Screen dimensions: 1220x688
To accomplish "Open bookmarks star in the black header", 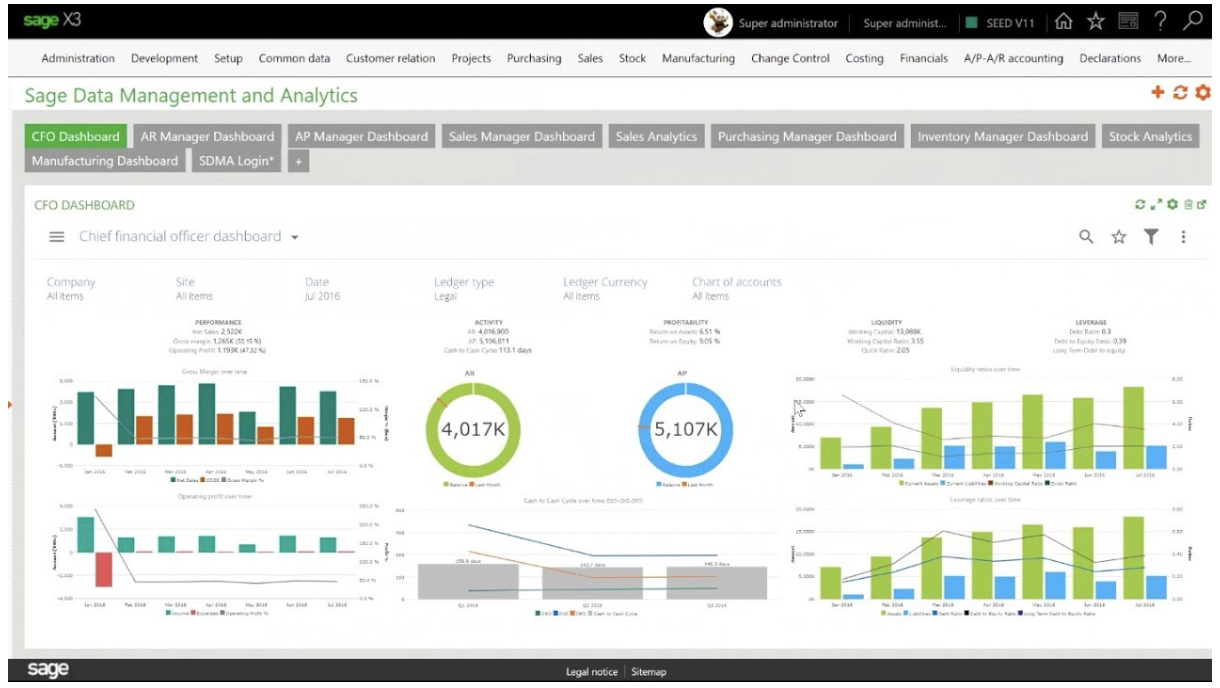I will click(x=1095, y=22).
